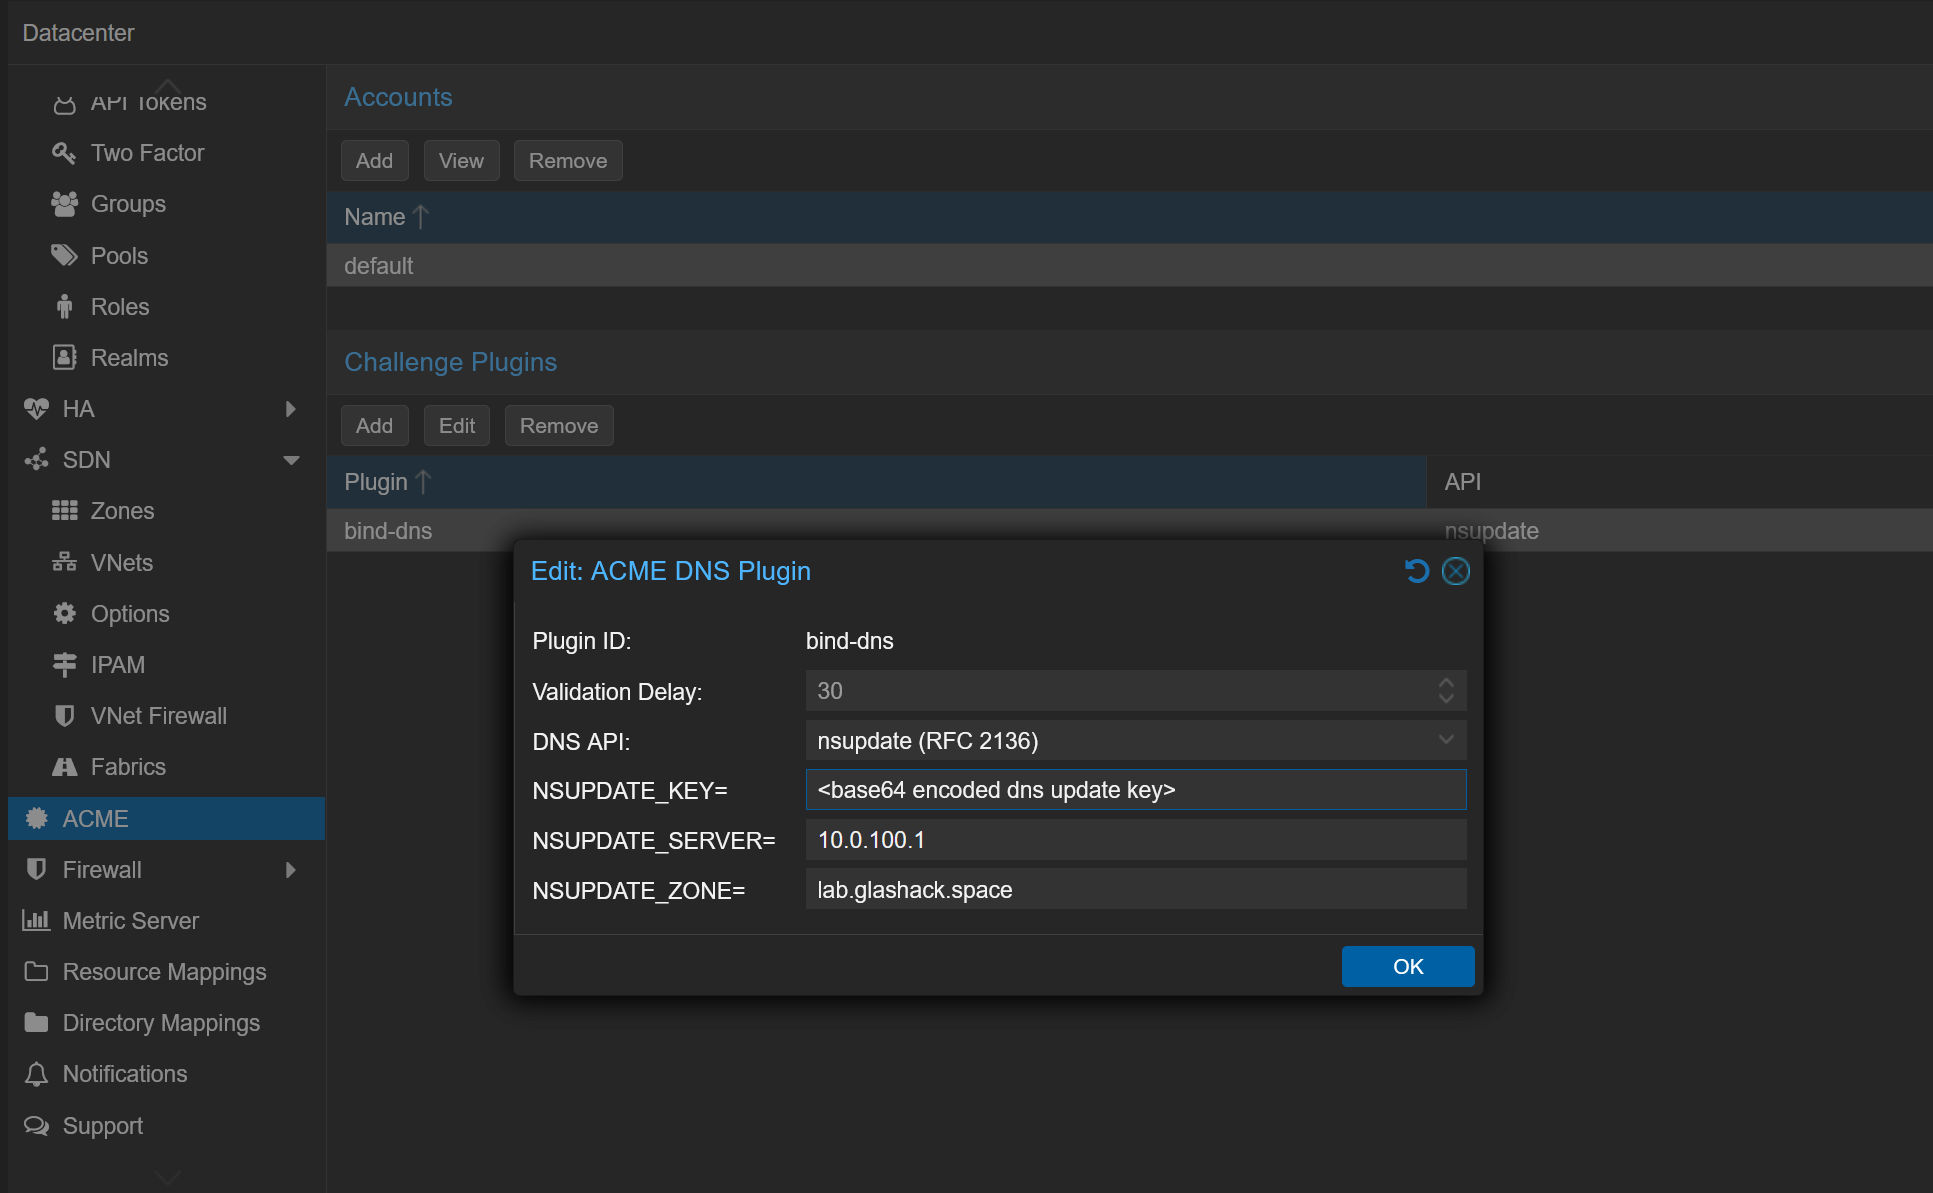The image size is (1933, 1193).
Task: Click the Zones grid icon
Action: pyautogui.click(x=64, y=511)
